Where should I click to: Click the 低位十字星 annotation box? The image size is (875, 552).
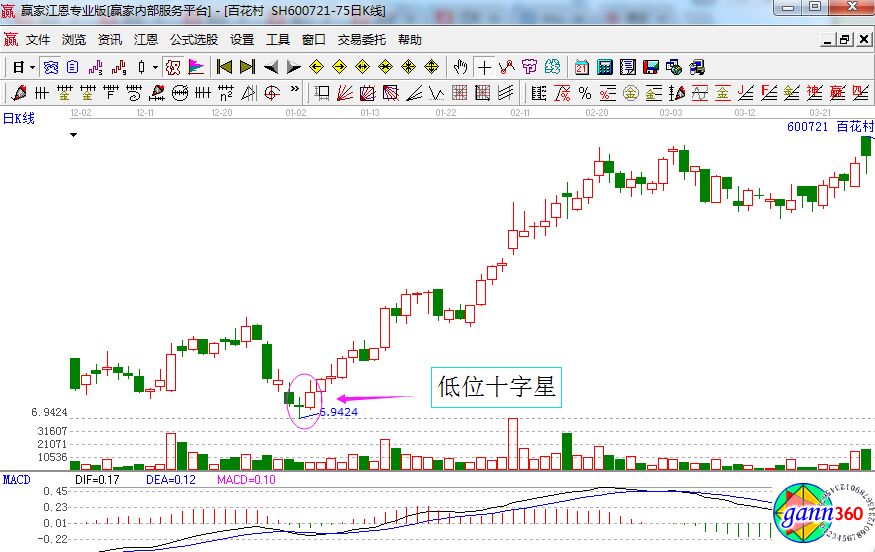(x=496, y=387)
